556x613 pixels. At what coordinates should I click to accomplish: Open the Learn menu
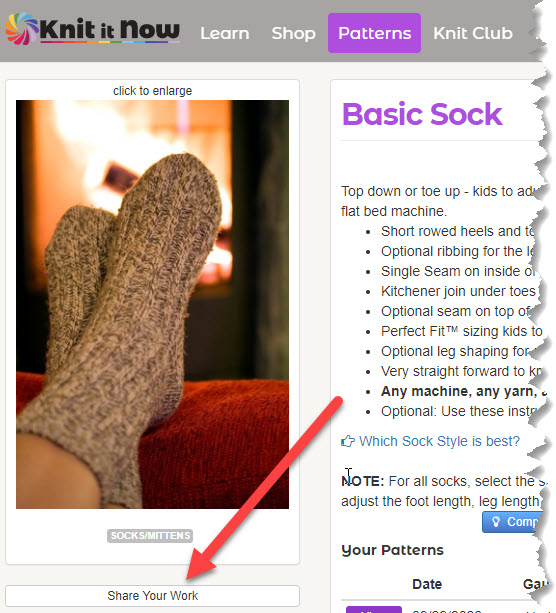point(225,33)
